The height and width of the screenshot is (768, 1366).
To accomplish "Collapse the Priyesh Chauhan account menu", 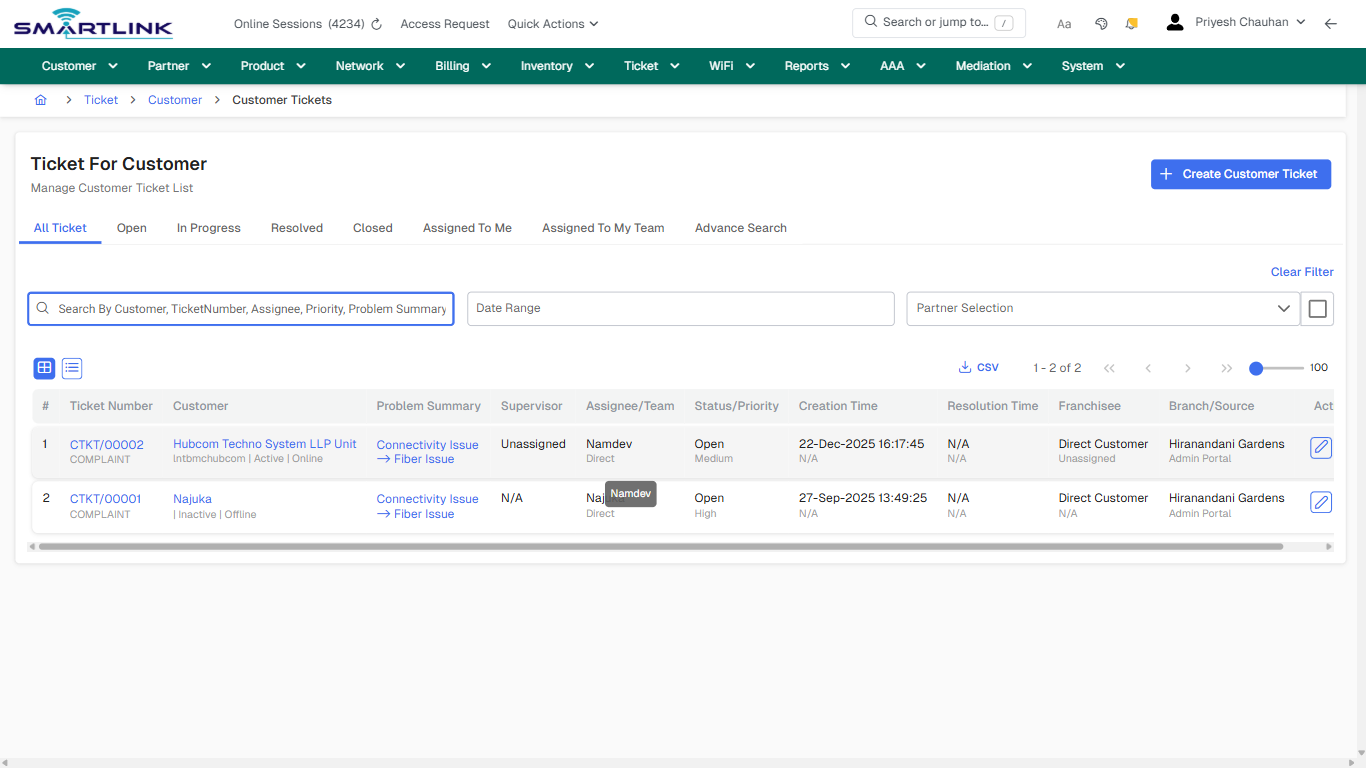I will click(1300, 20).
